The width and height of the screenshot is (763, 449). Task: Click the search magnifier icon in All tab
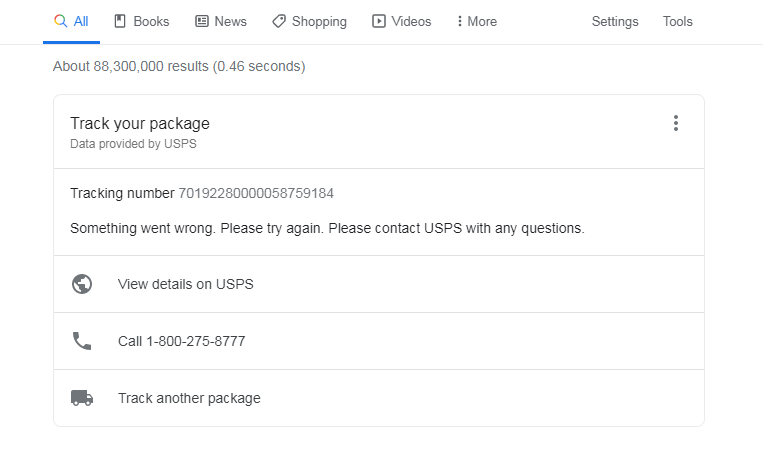point(60,21)
